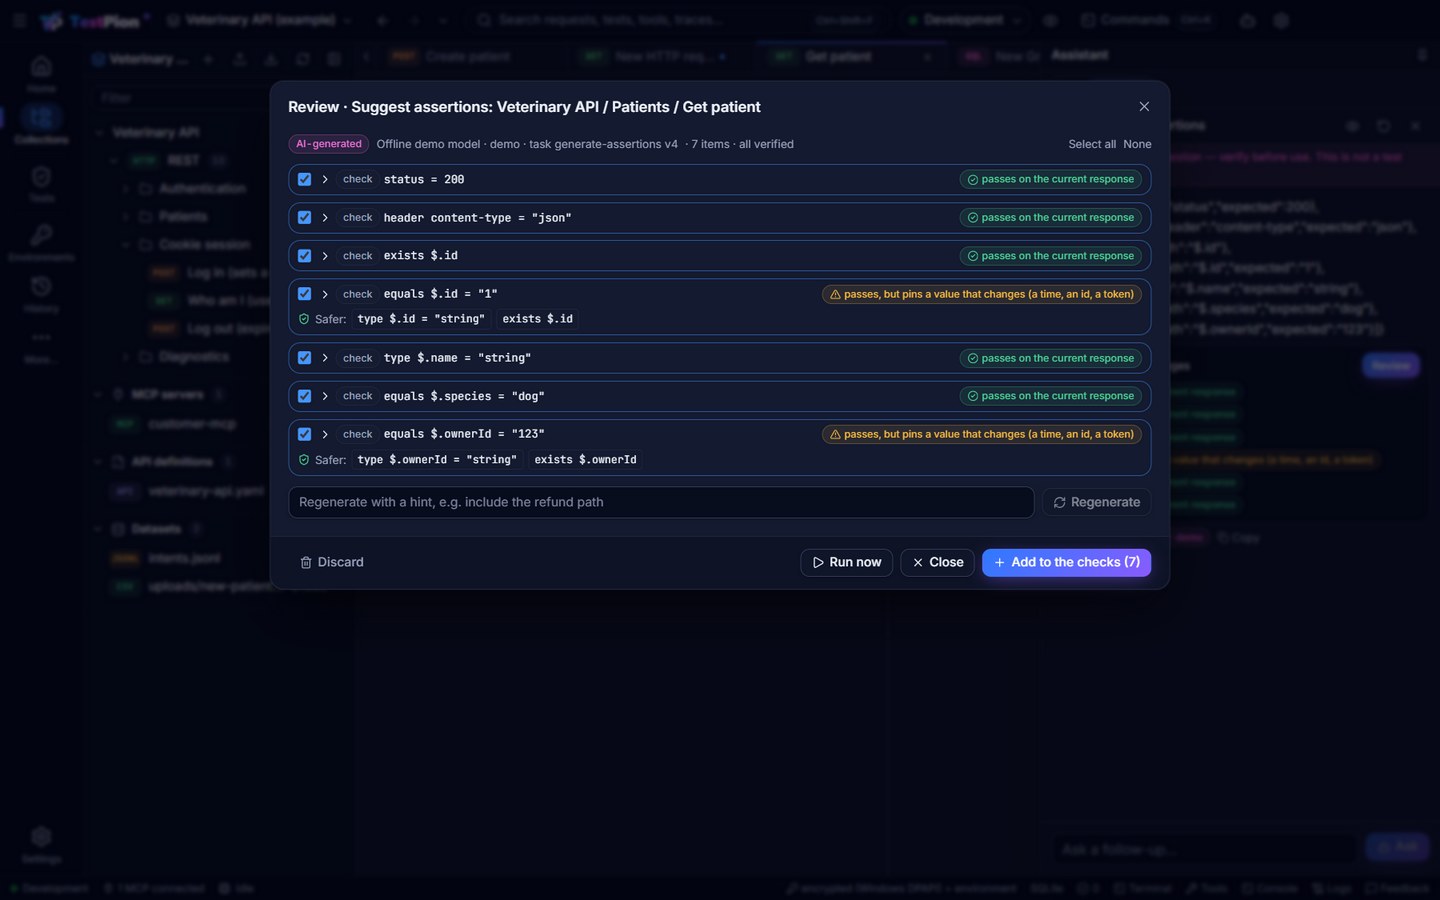1440x900 pixels.
Task: Dismiss the review dialog with the X icon
Action: tap(1144, 107)
